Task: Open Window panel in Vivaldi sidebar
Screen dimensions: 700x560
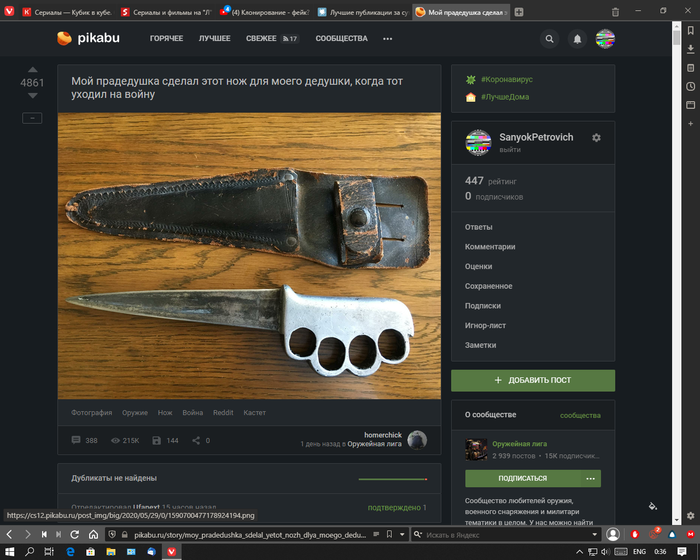Action: point(690,105)
